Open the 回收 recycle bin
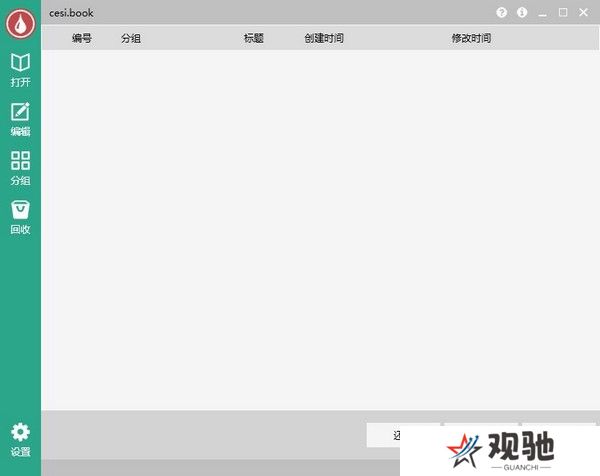 tap(20, 217)
